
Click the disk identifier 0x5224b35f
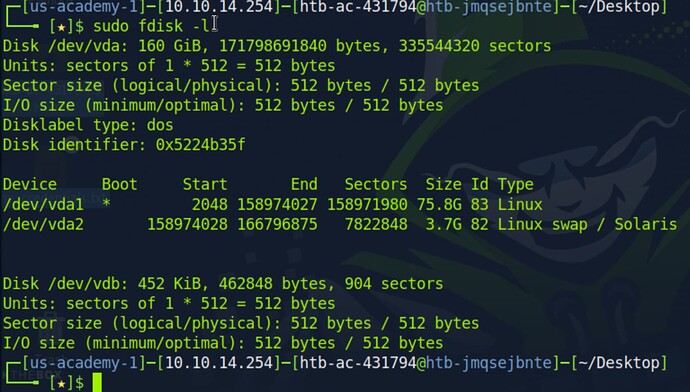(200, 145)
